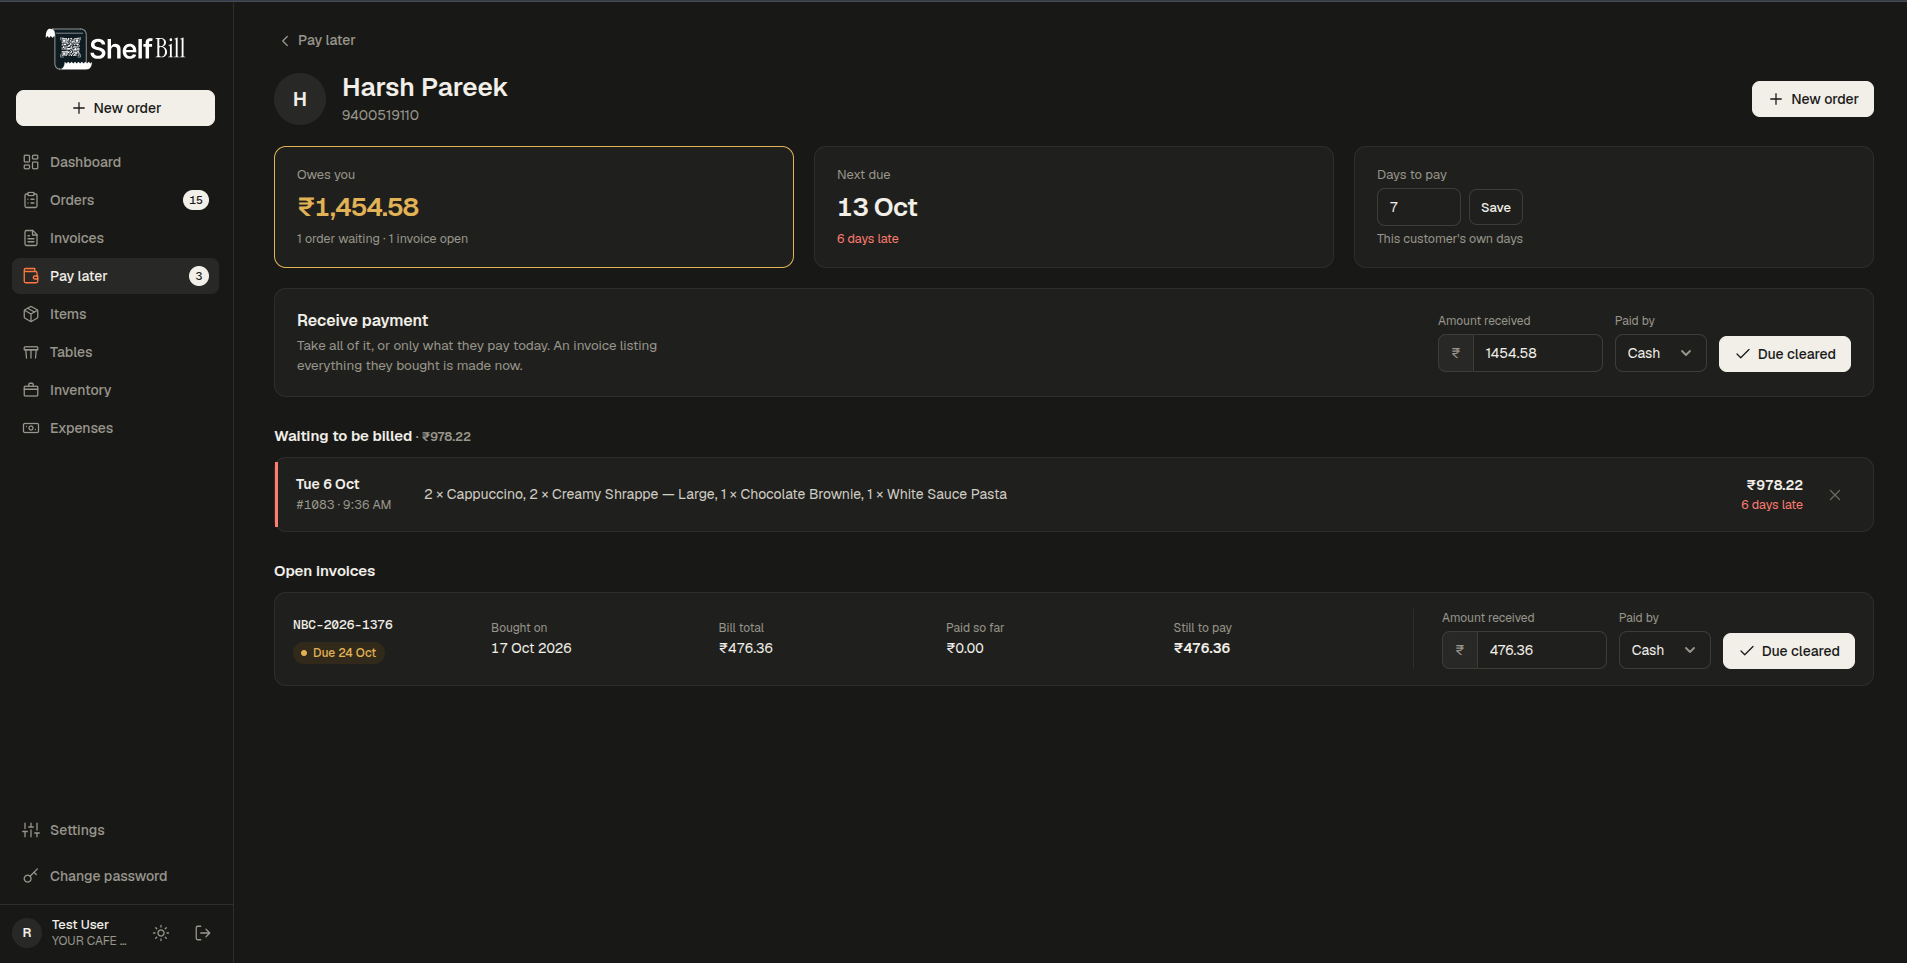Click the Next due 13 Oct card
This screenshot has width=1907, height=963.
tap(1074, 207)
